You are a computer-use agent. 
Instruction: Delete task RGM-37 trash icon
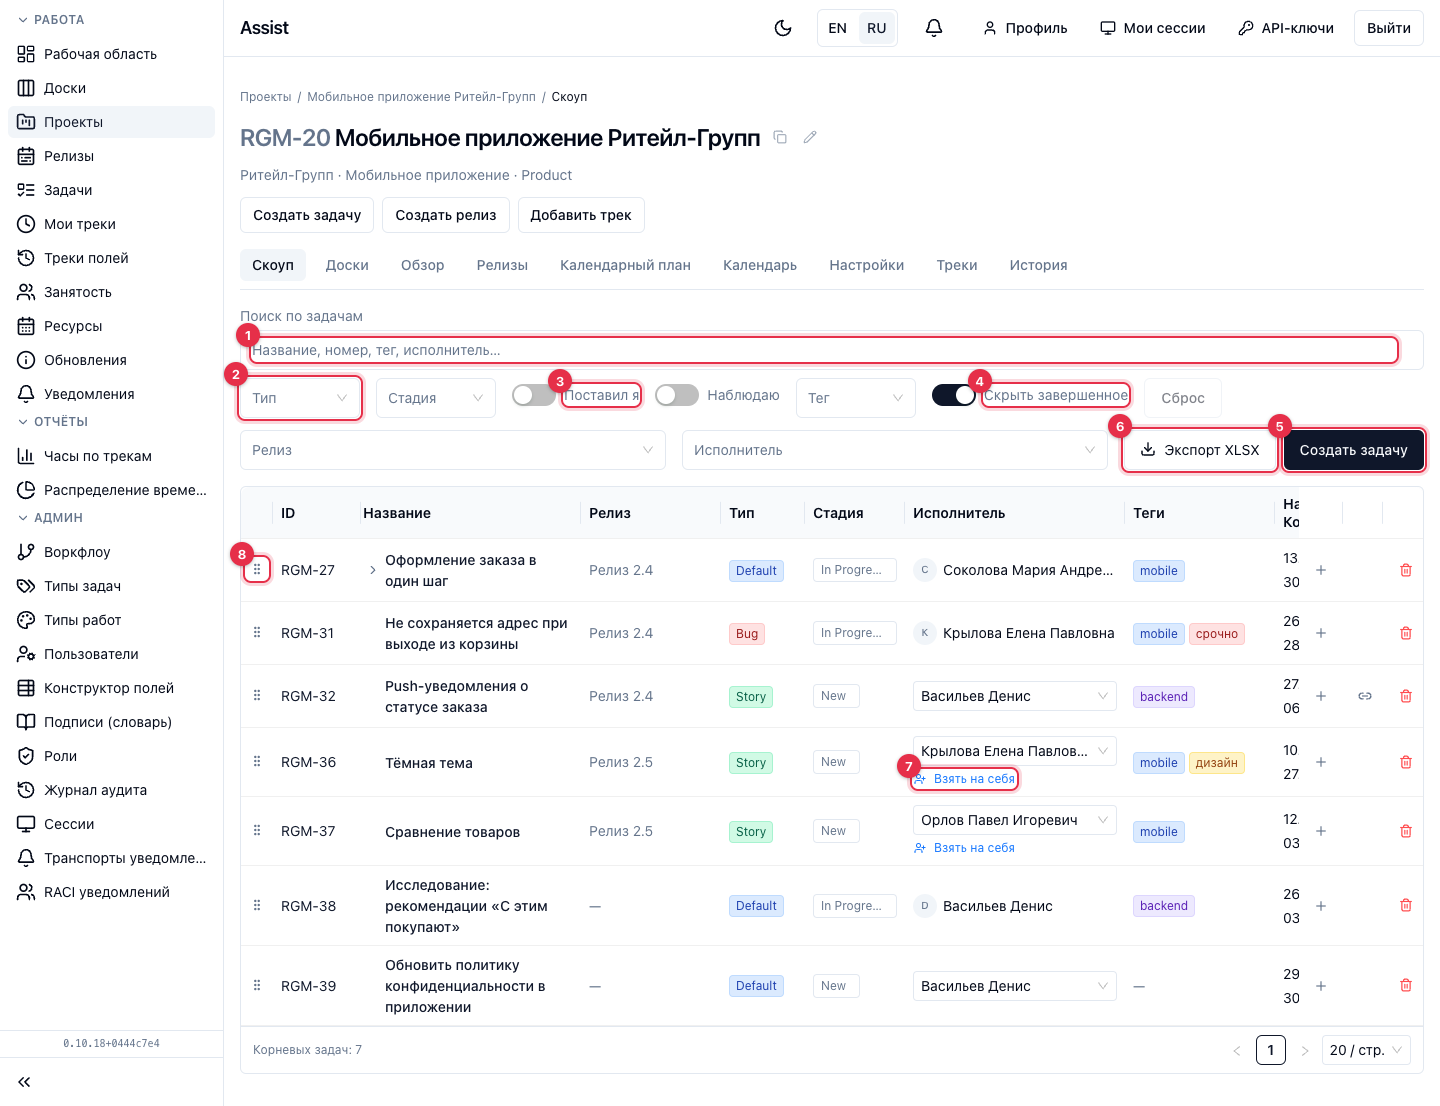coord(1406,831)
